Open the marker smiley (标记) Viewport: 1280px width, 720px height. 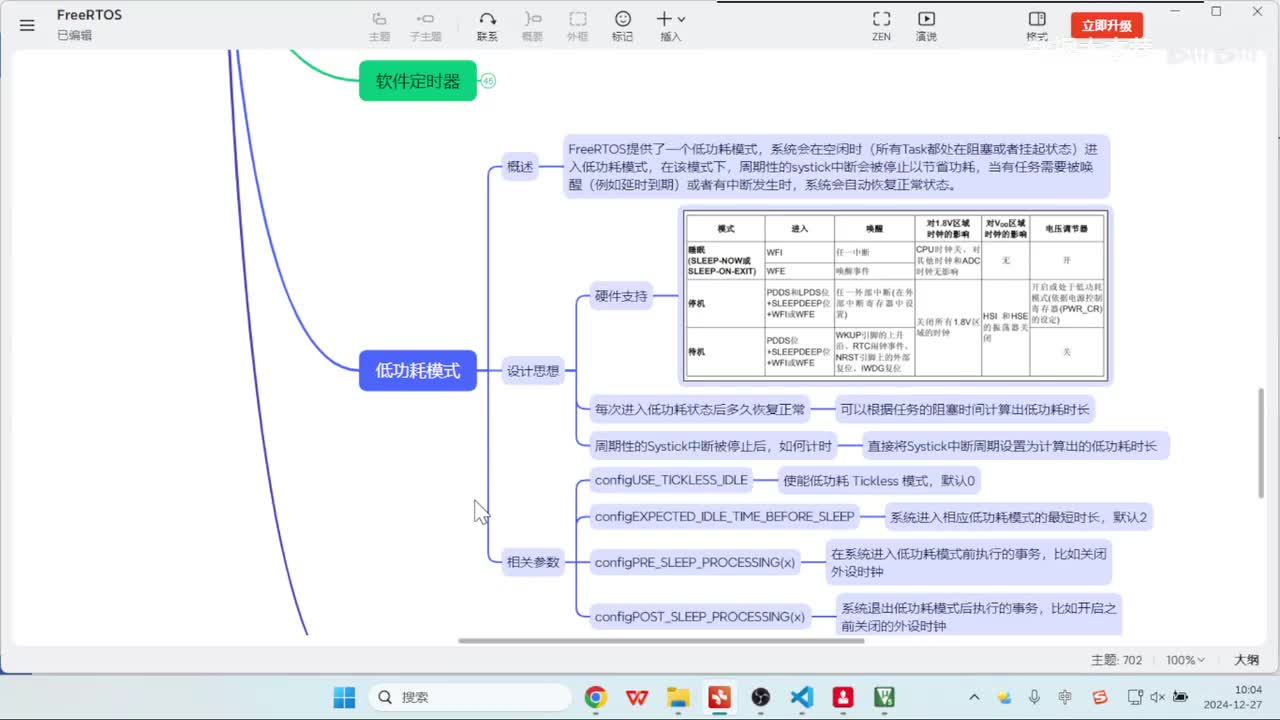[623, 26]
